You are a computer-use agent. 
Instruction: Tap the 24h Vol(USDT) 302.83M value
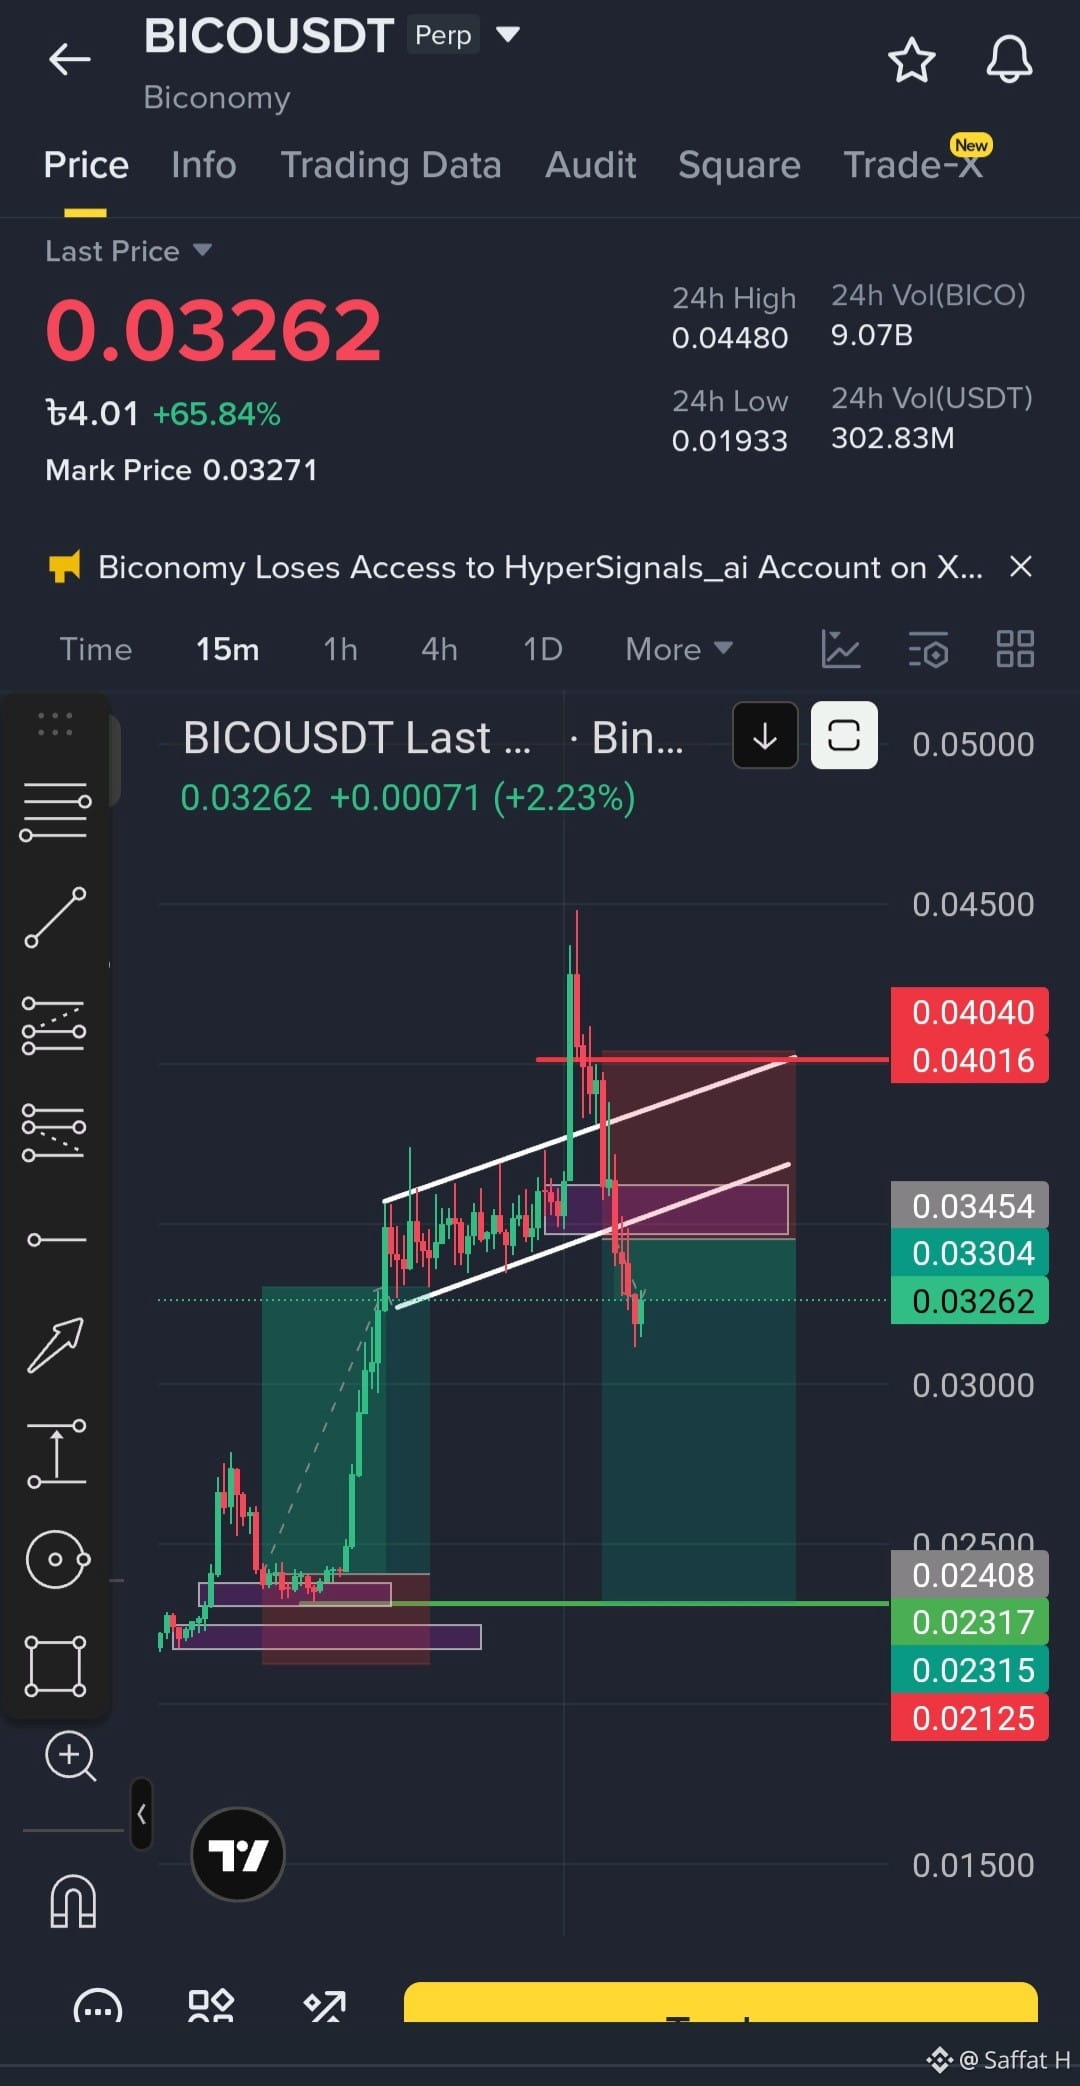click(893, 438)
